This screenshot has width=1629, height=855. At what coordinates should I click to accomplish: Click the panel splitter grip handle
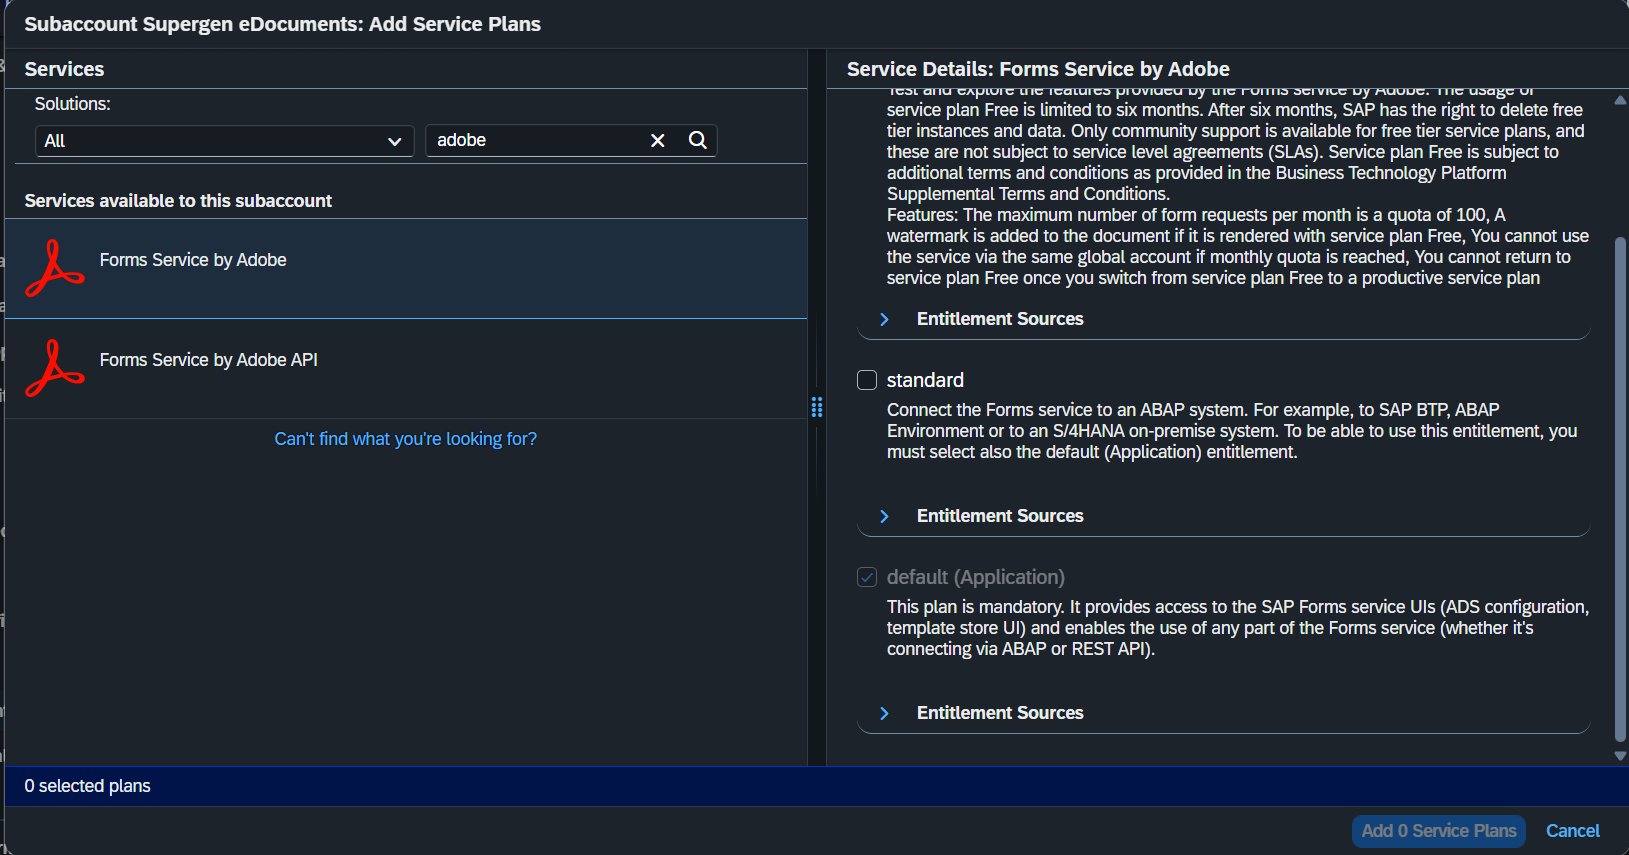(x=817, y=407)
